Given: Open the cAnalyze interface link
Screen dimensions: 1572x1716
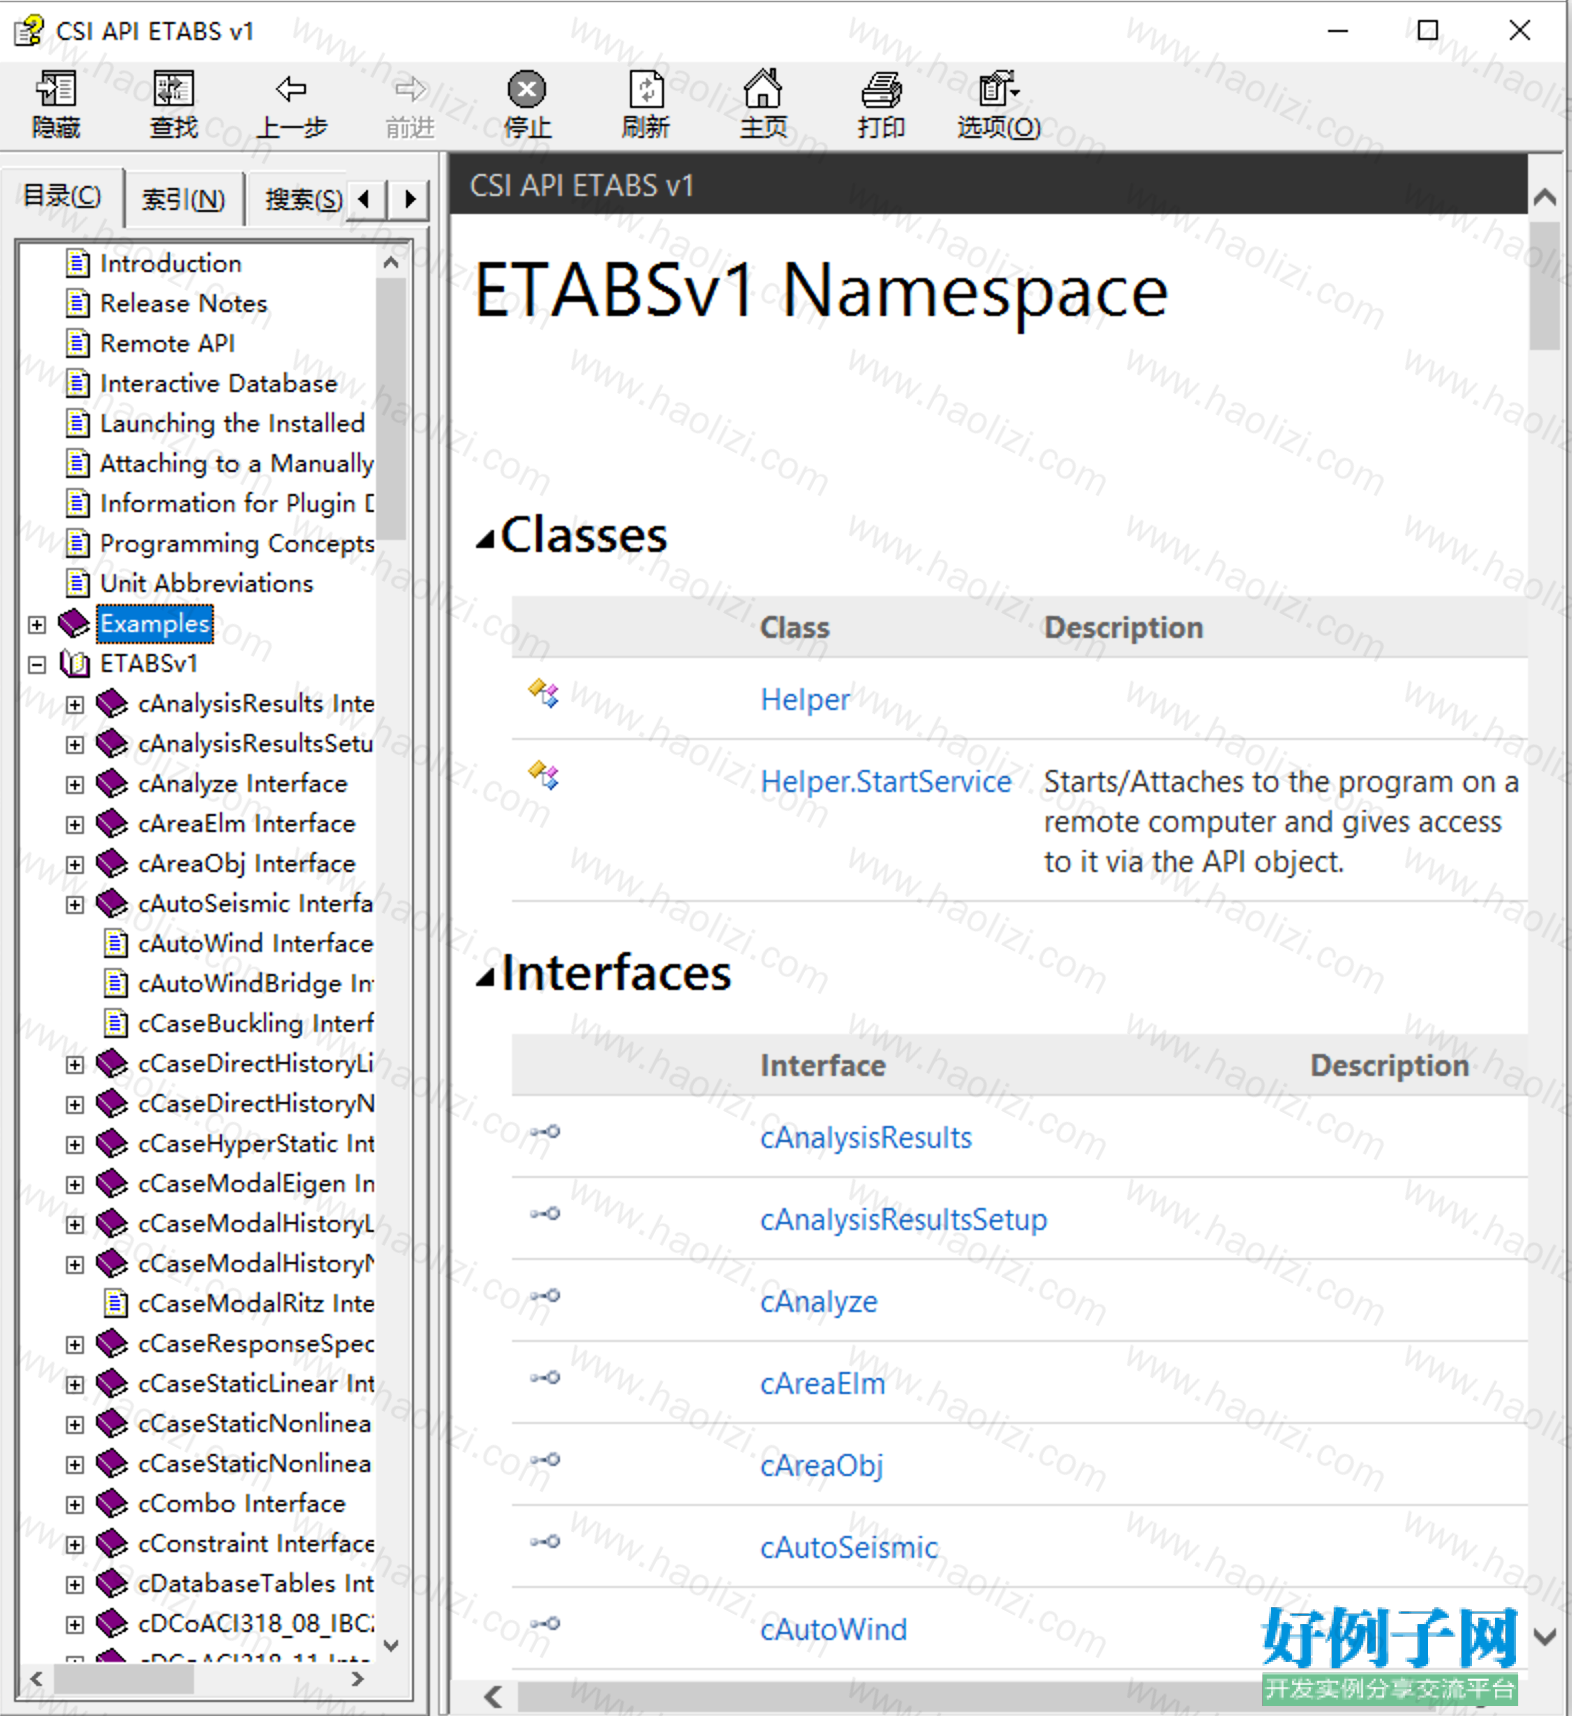Looking at the screenshot, I should 819,1302.
